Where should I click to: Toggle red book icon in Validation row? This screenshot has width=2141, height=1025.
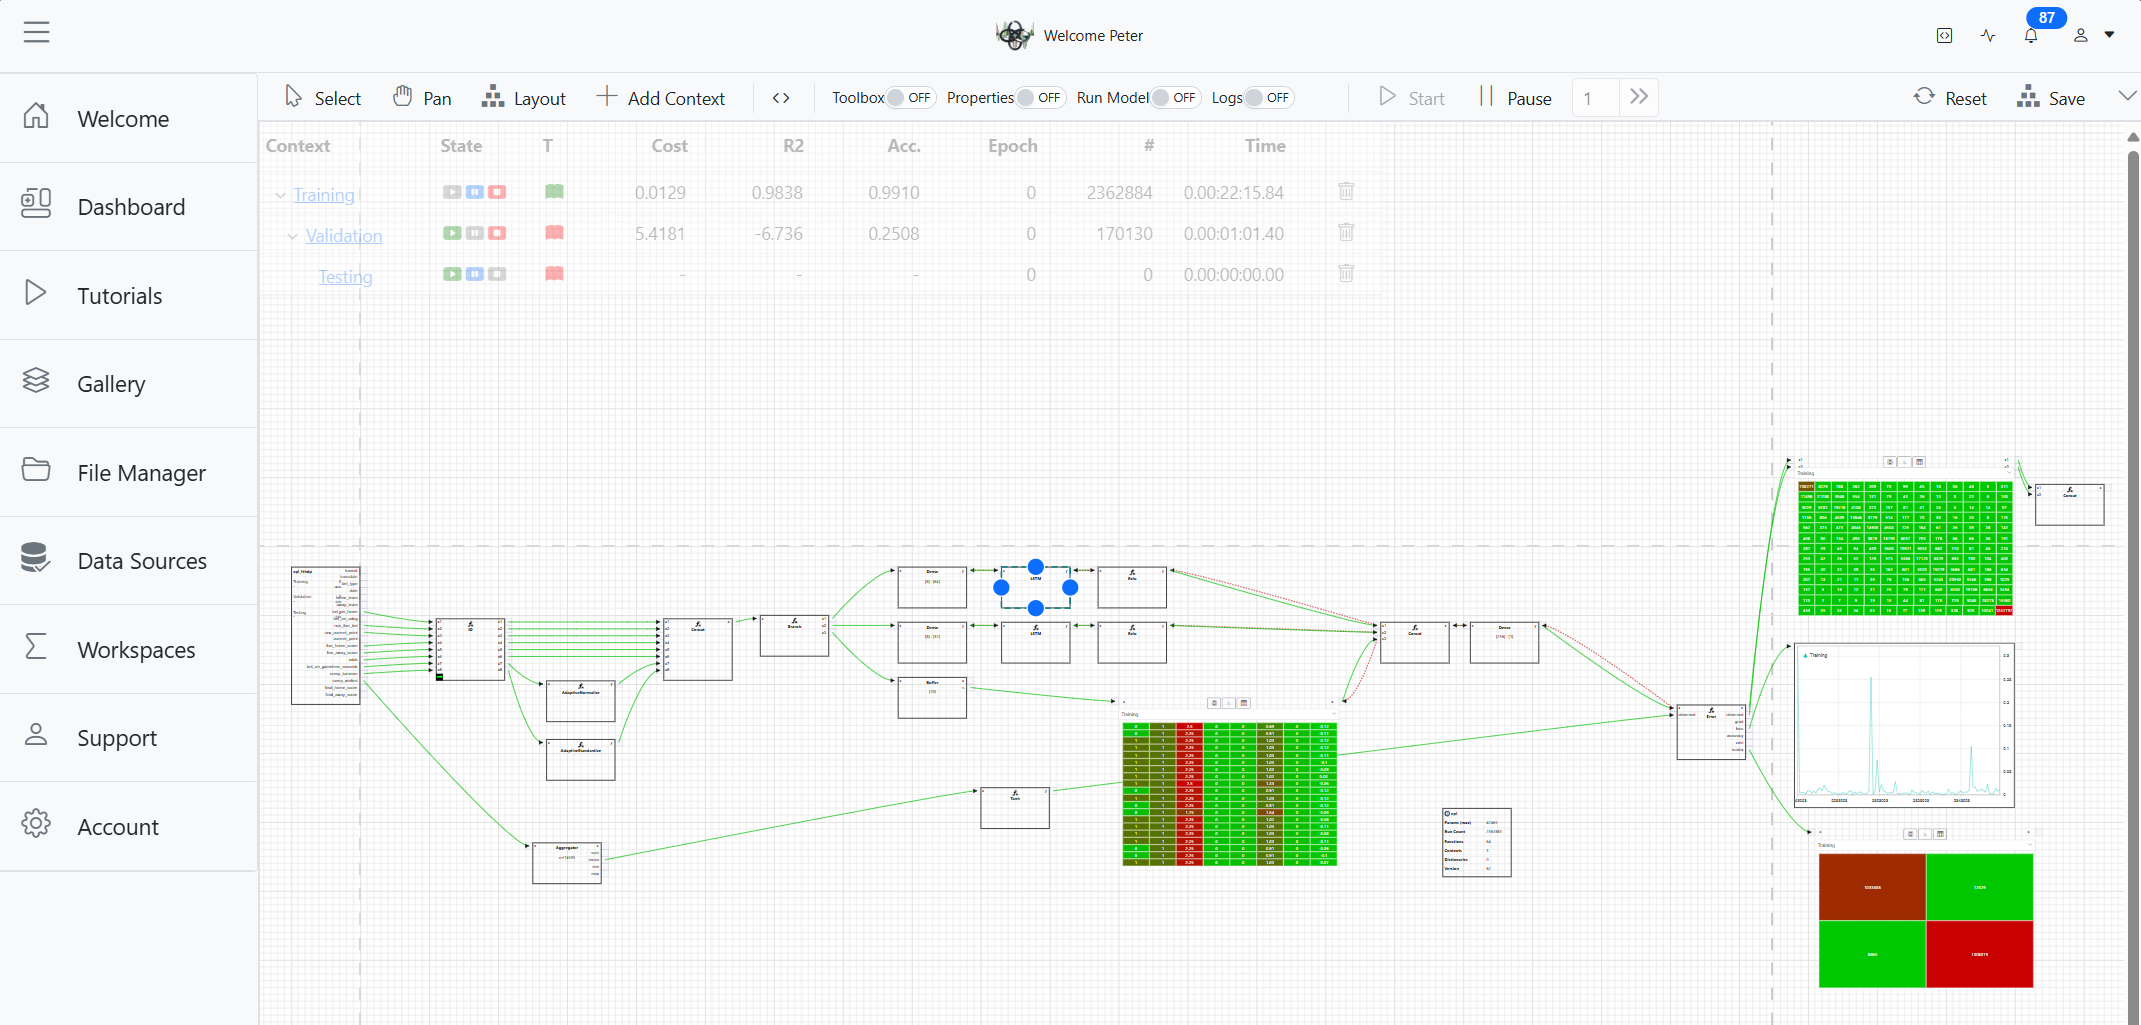(554, 232)
